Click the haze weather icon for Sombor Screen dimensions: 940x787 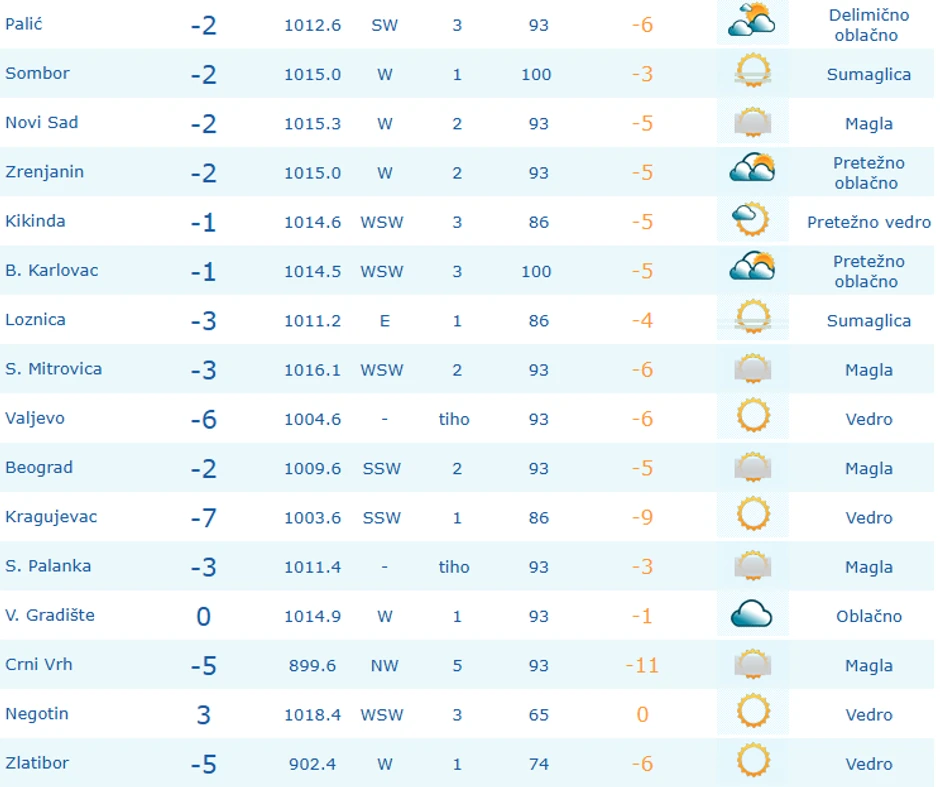point(752,70)
